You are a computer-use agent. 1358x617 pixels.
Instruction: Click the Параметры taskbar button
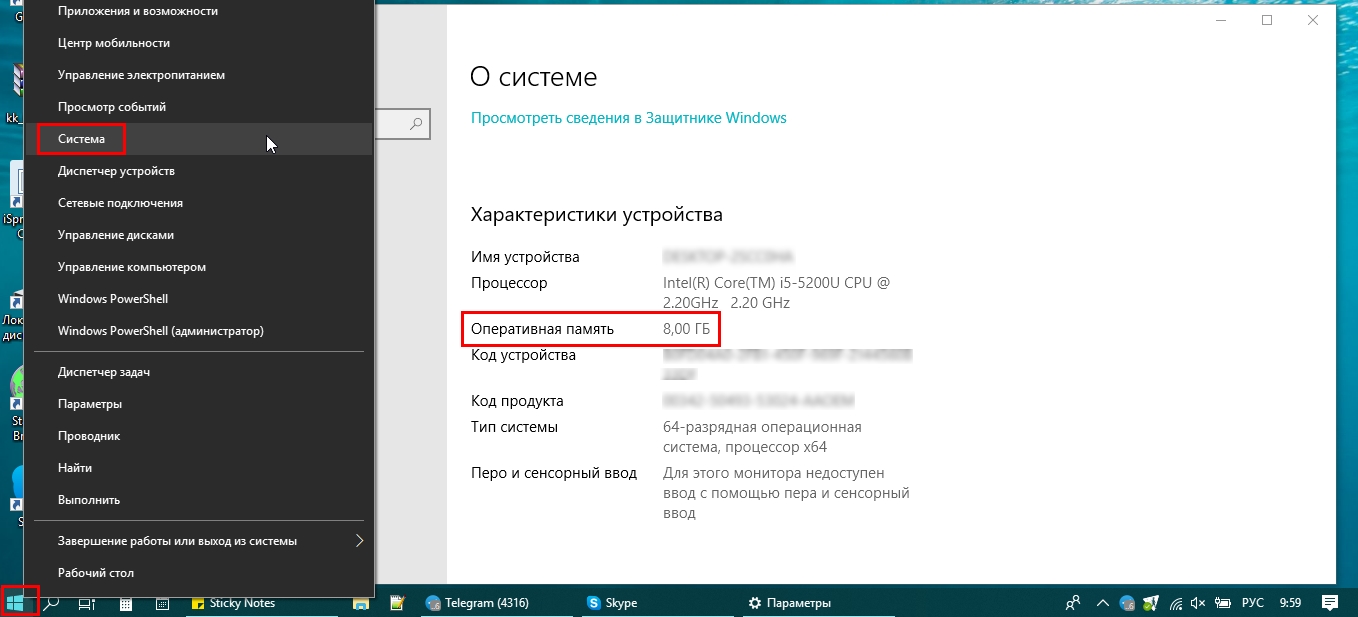pyautogui.click(x=790, y=603)
